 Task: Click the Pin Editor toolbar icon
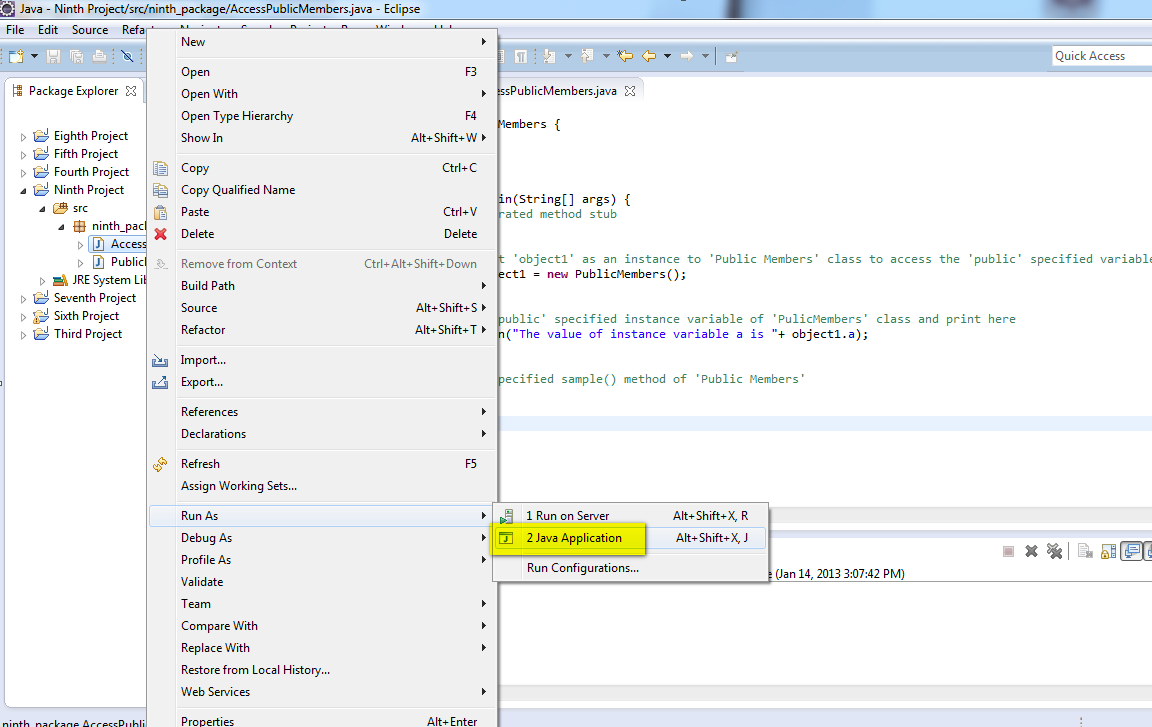(731, 57)
